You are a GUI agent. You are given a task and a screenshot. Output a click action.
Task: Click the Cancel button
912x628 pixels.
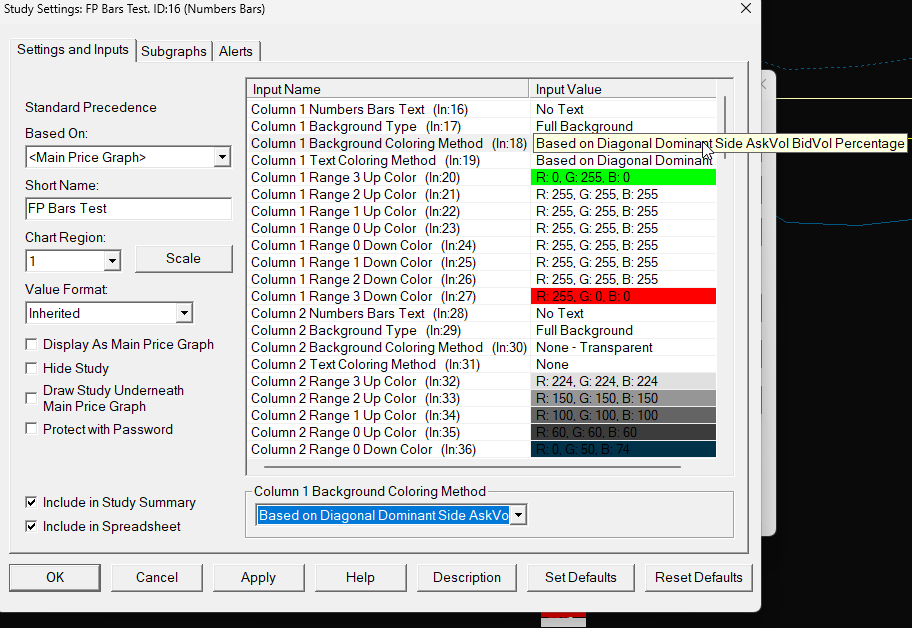pyautogui.click(x=157, y=577)
